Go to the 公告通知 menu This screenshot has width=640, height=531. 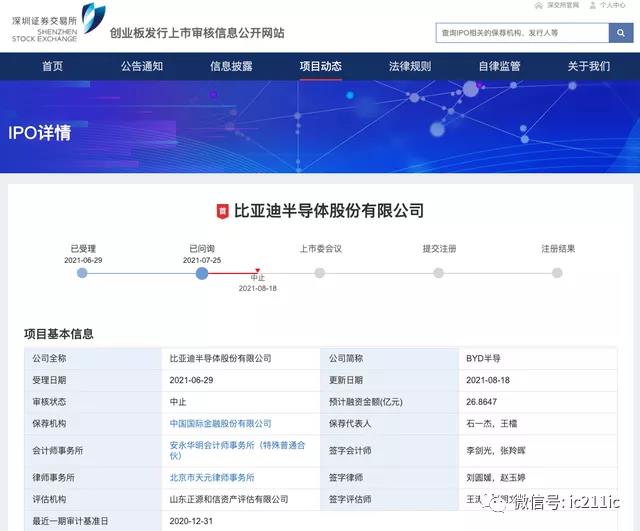pyautogui.click(x=141, y=67)
